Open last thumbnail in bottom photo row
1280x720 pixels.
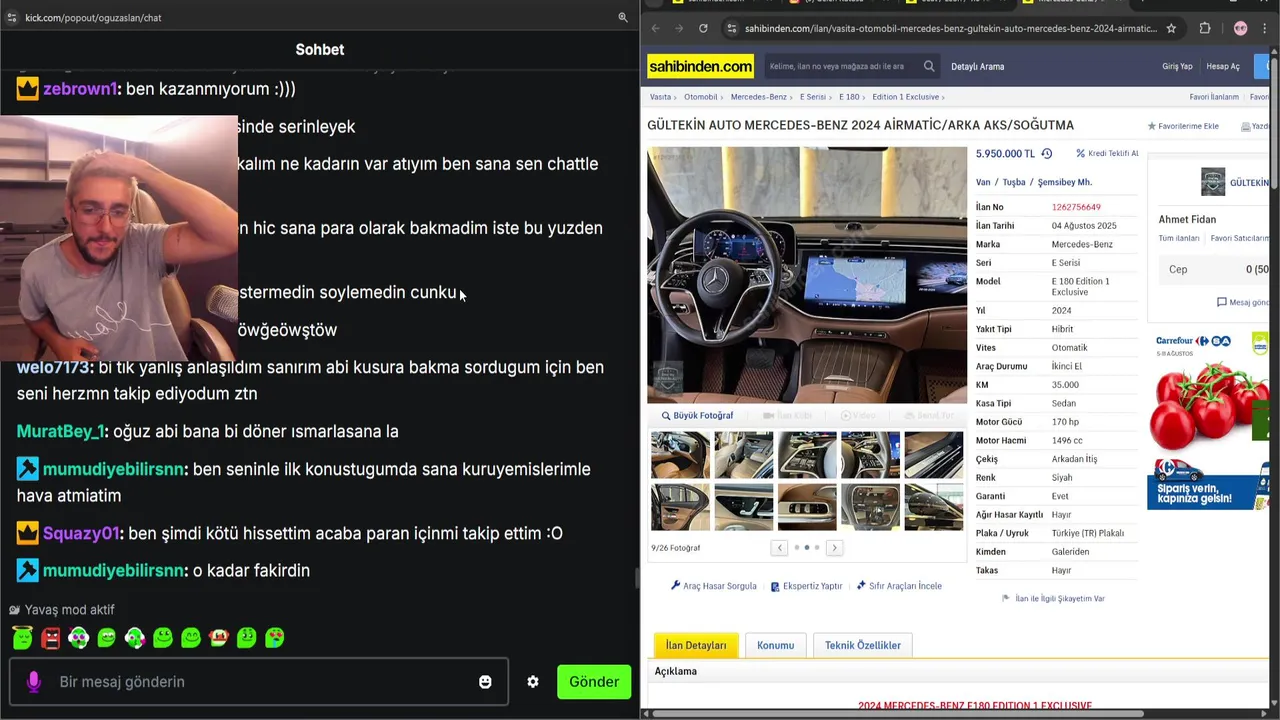[933, 507]
